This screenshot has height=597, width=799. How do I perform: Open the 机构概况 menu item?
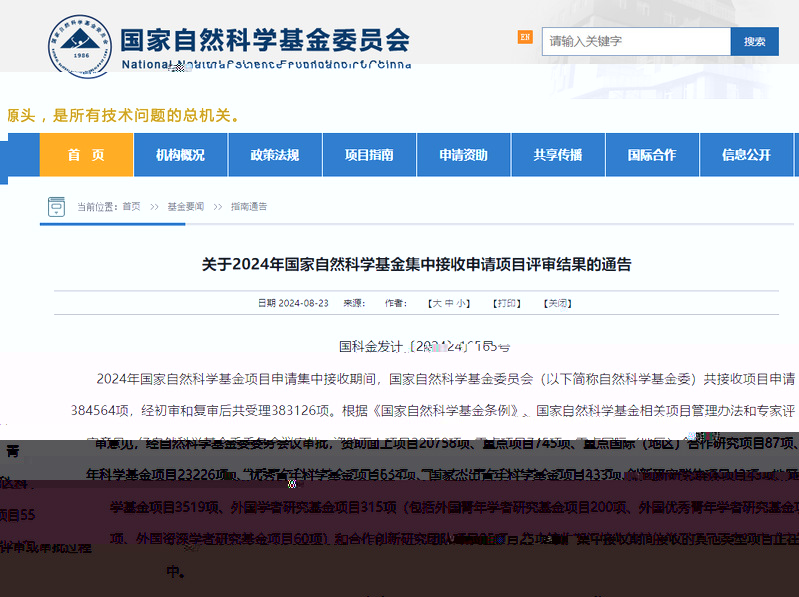[180, 155]
